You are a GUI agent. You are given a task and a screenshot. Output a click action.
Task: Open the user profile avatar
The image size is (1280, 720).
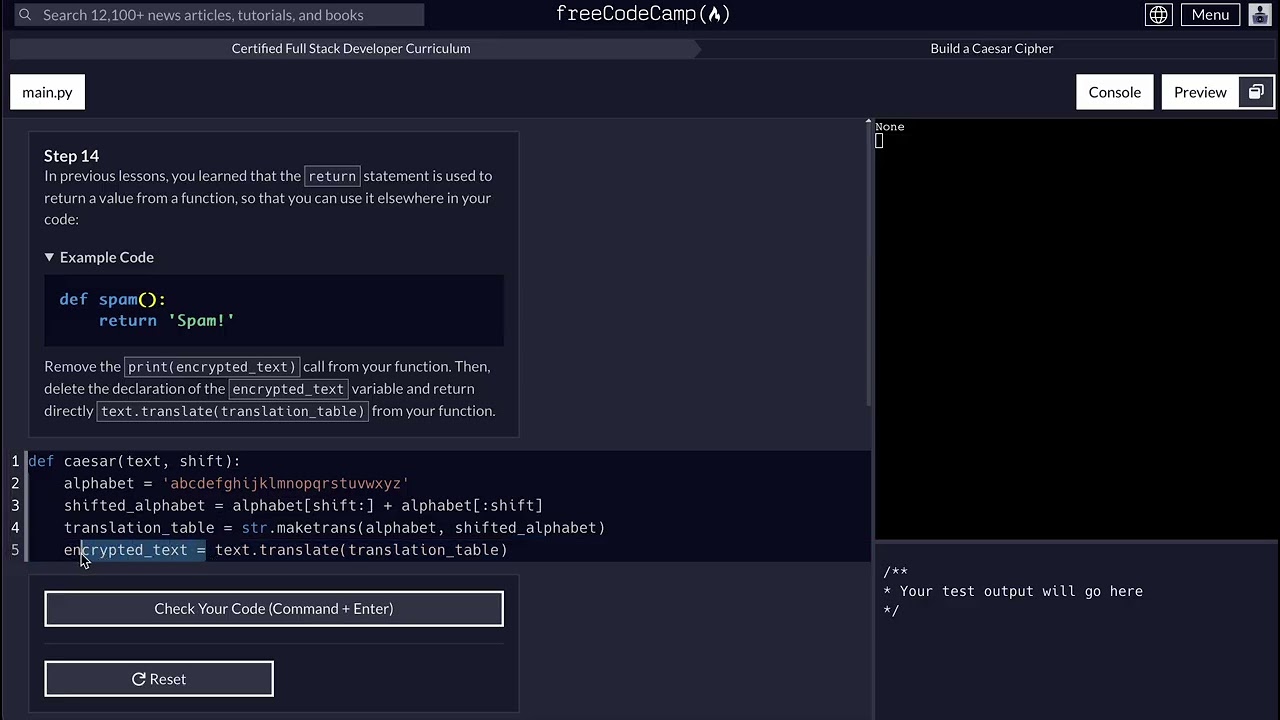[x=1260, y=15]
